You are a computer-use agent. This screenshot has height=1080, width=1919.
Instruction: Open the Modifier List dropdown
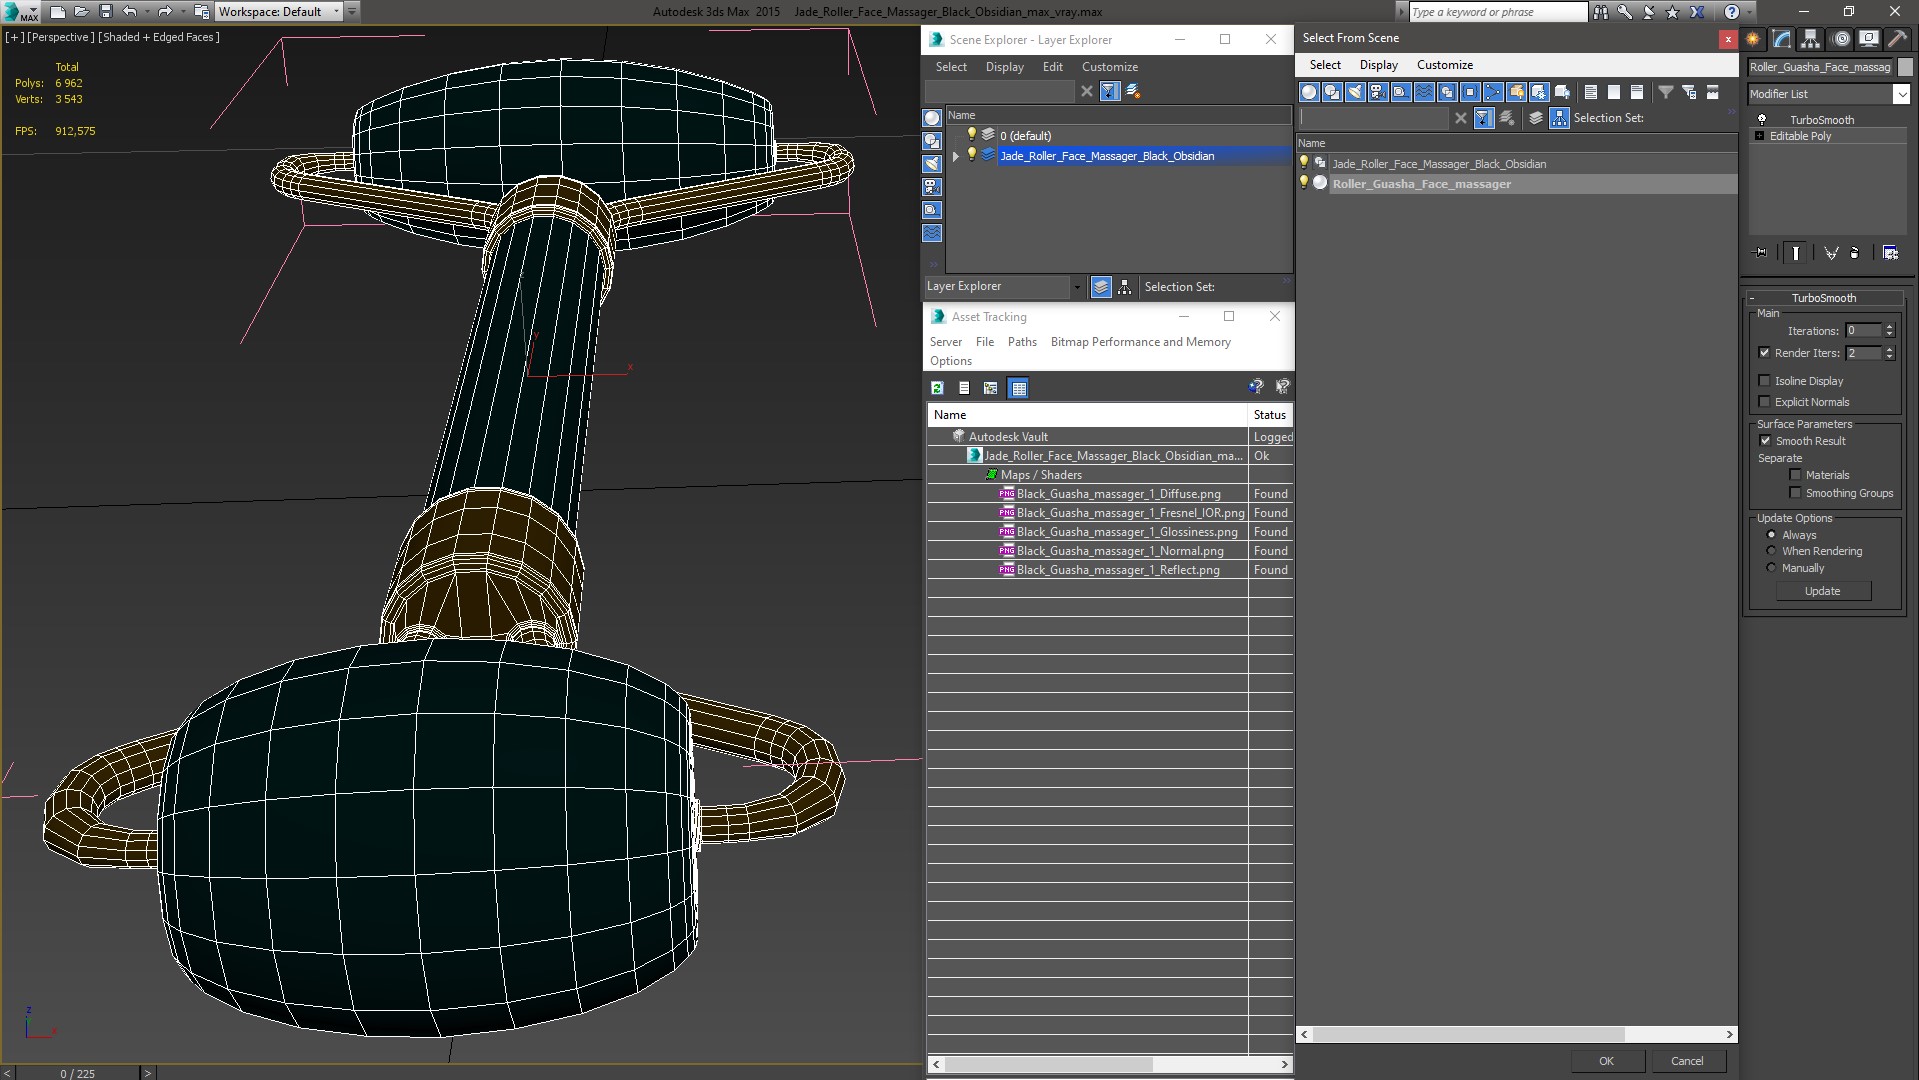click(x=1901, y=94)
